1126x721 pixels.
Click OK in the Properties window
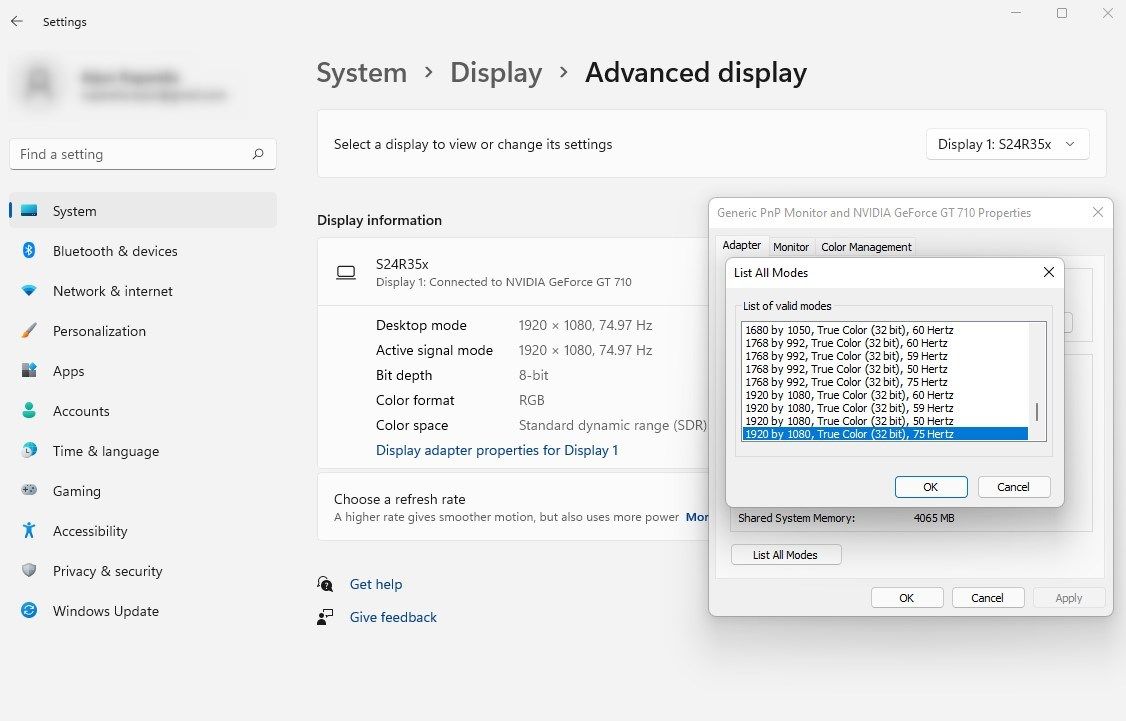coord(907,597)
